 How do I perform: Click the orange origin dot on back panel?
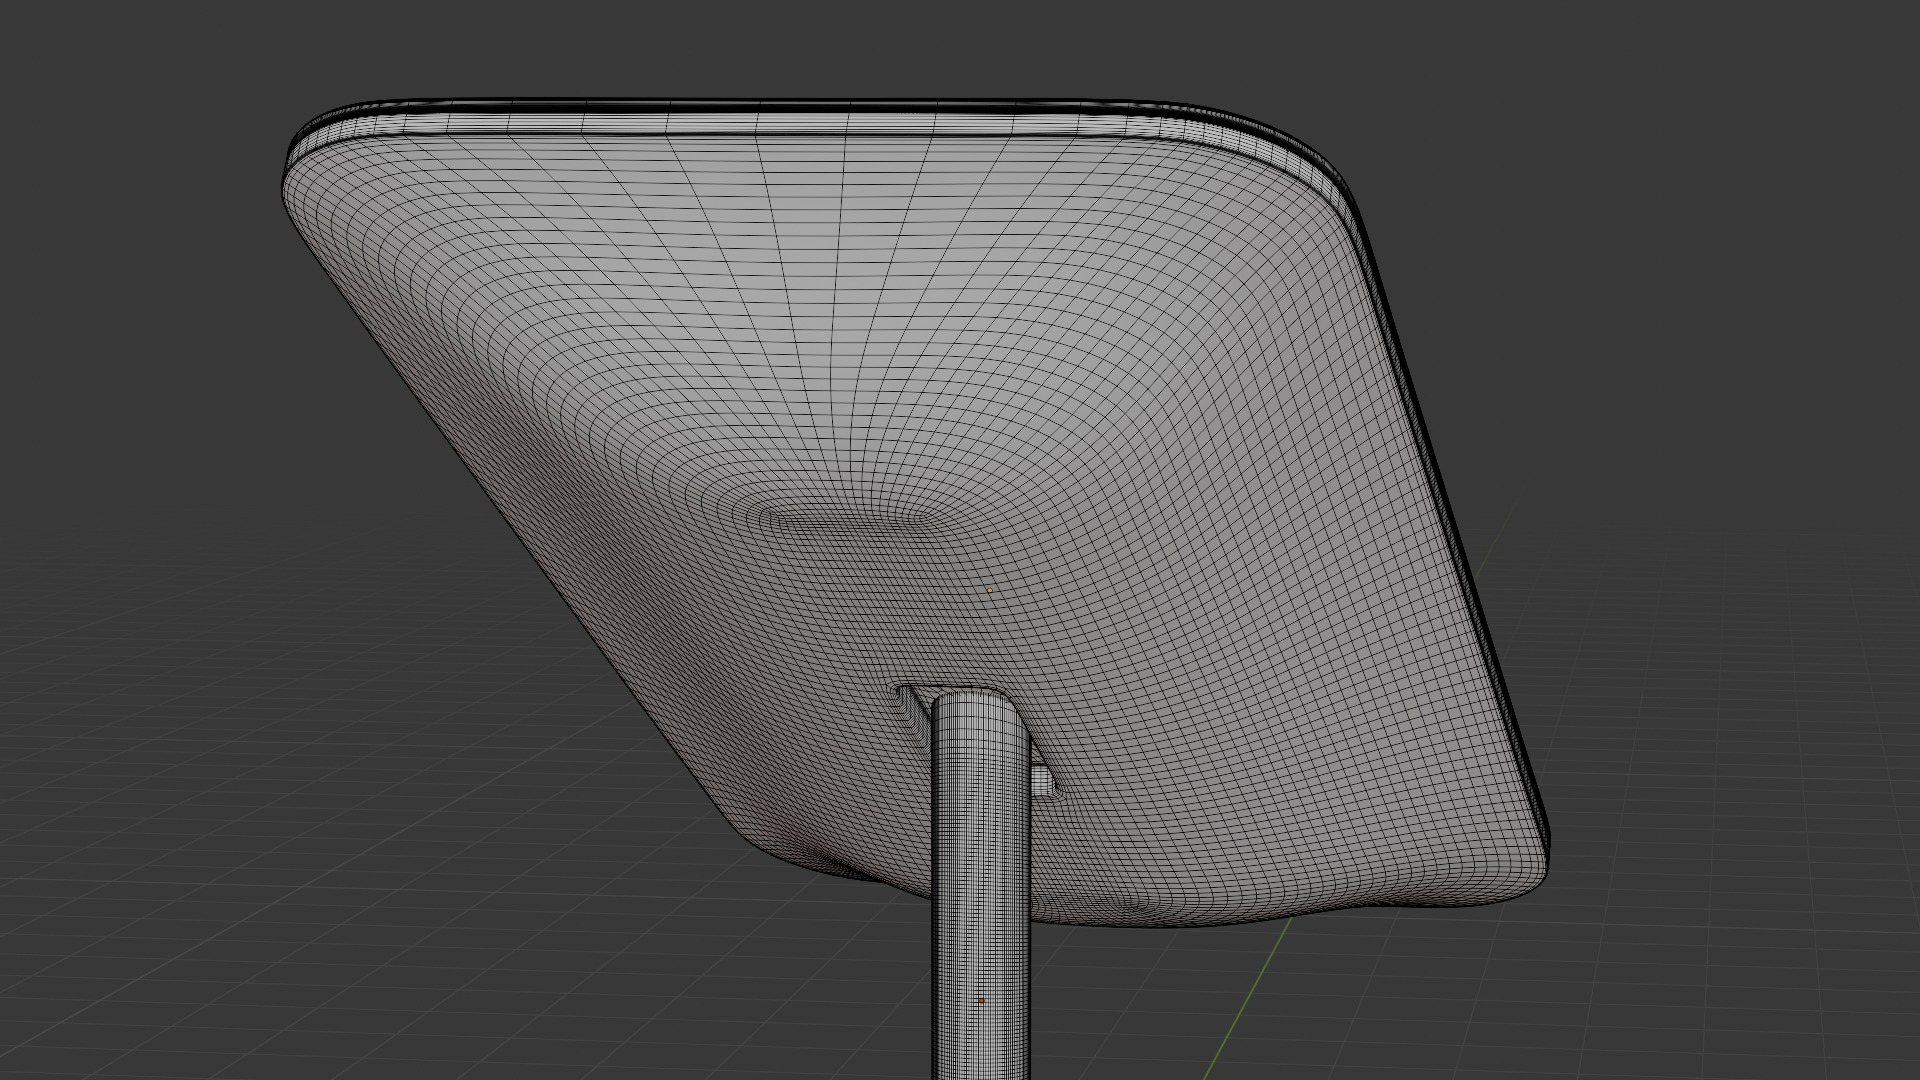click(990, 590)
